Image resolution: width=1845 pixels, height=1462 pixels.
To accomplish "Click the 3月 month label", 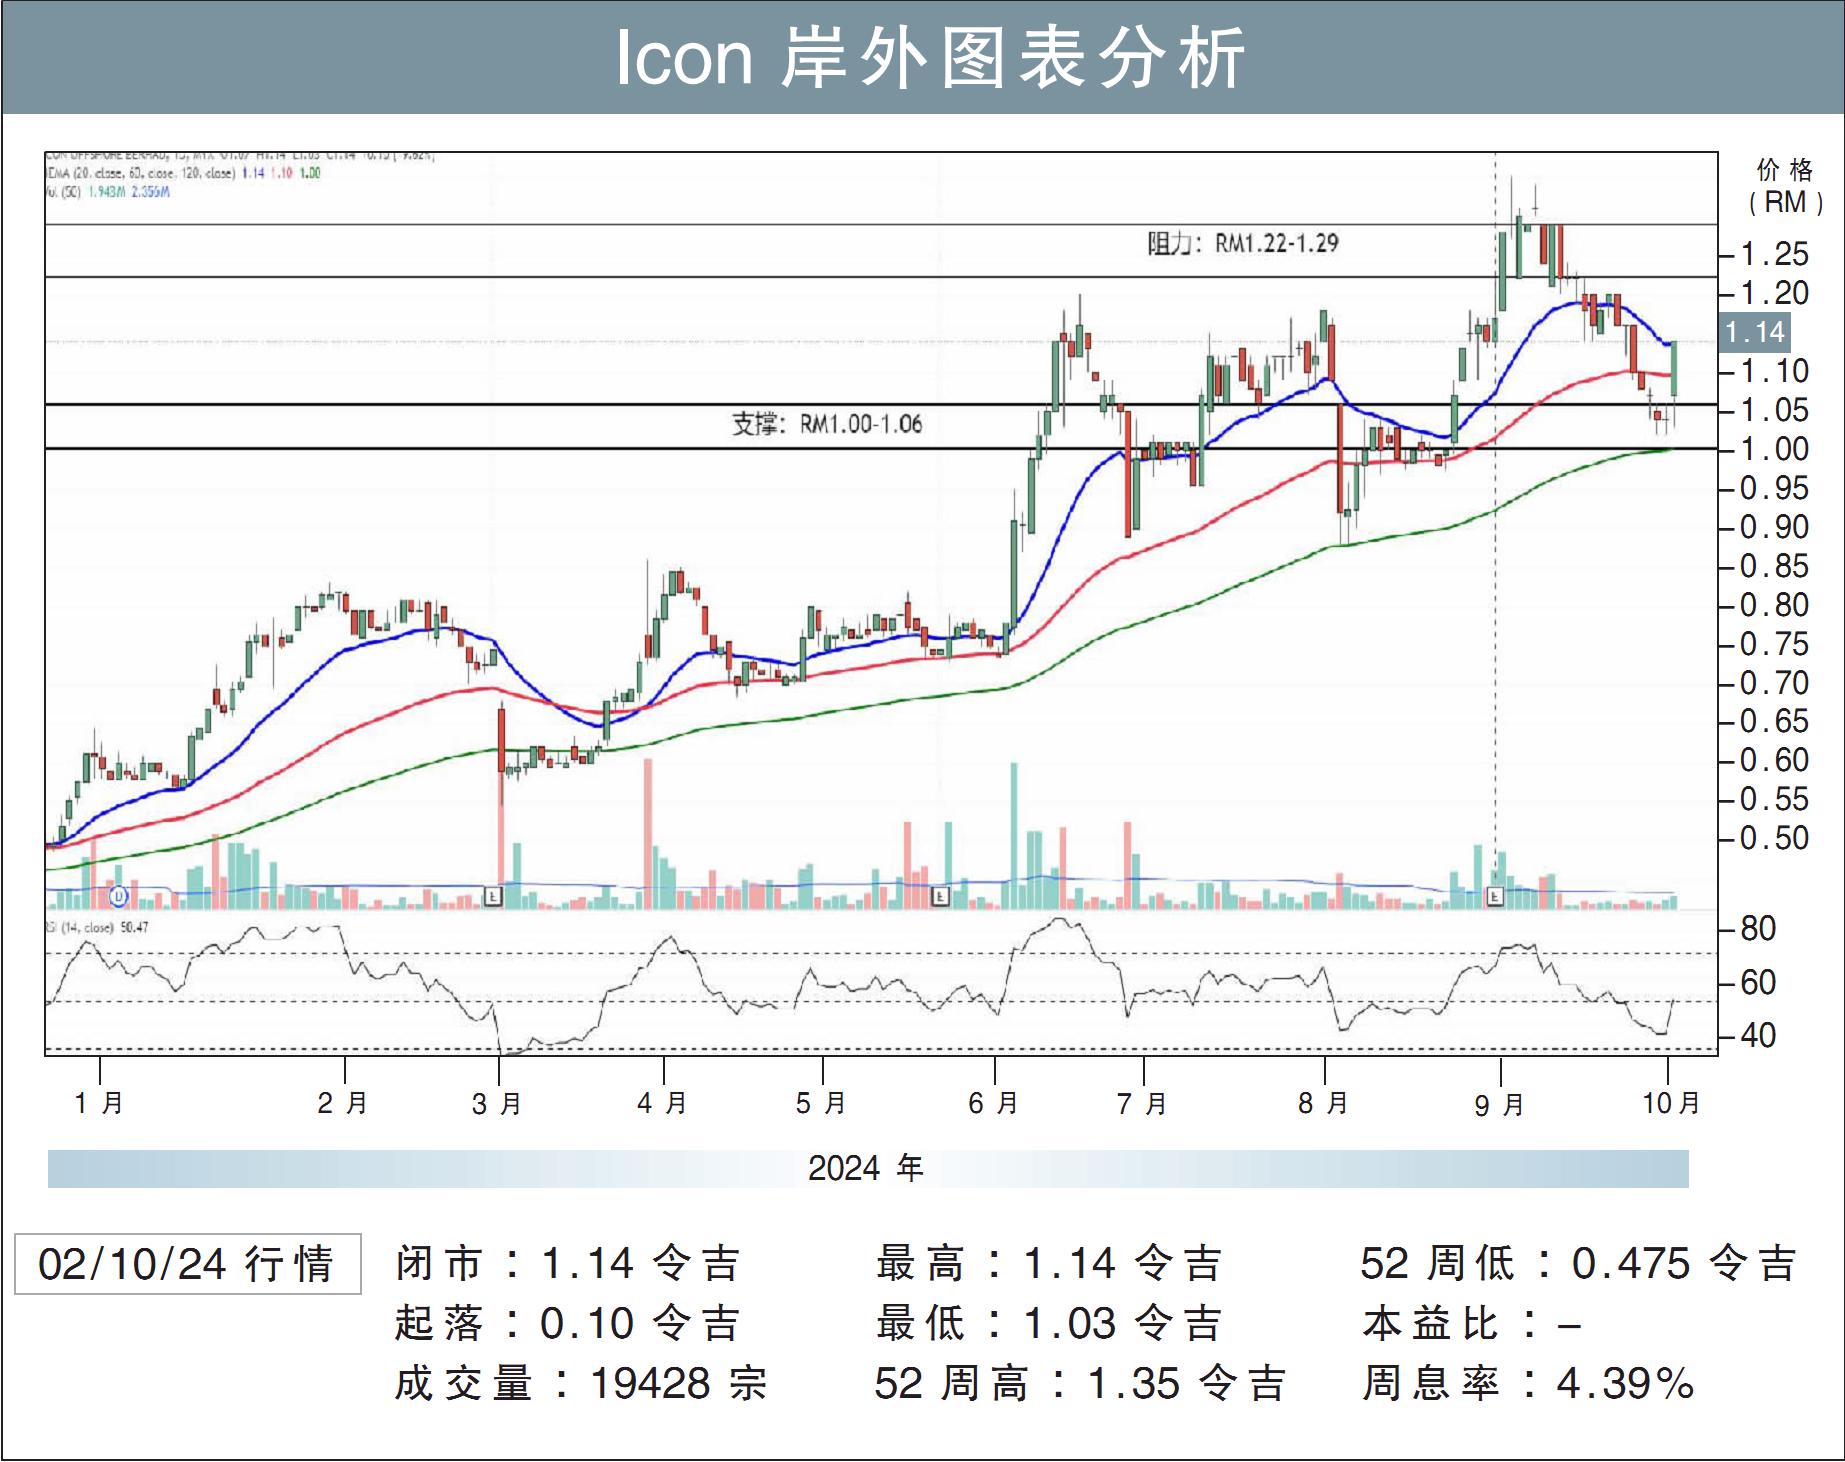I will tap(497, 1104).
